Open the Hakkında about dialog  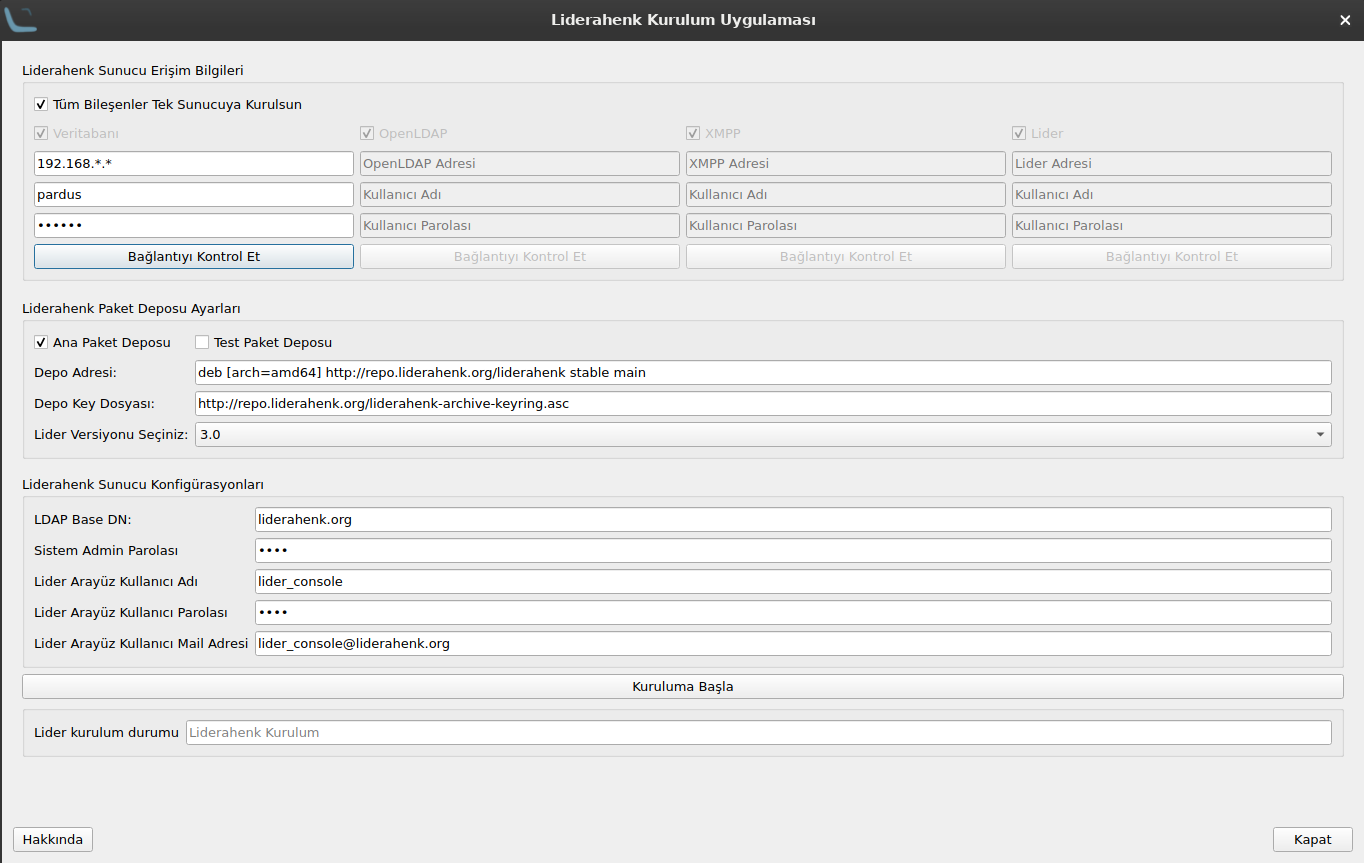53,839
